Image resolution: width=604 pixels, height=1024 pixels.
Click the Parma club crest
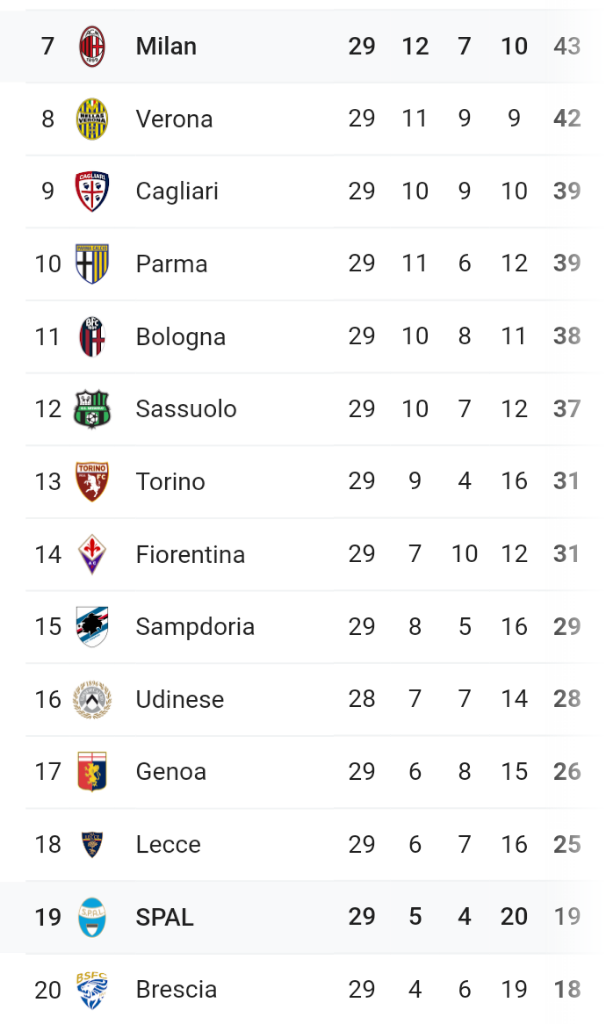click(92, 264)
